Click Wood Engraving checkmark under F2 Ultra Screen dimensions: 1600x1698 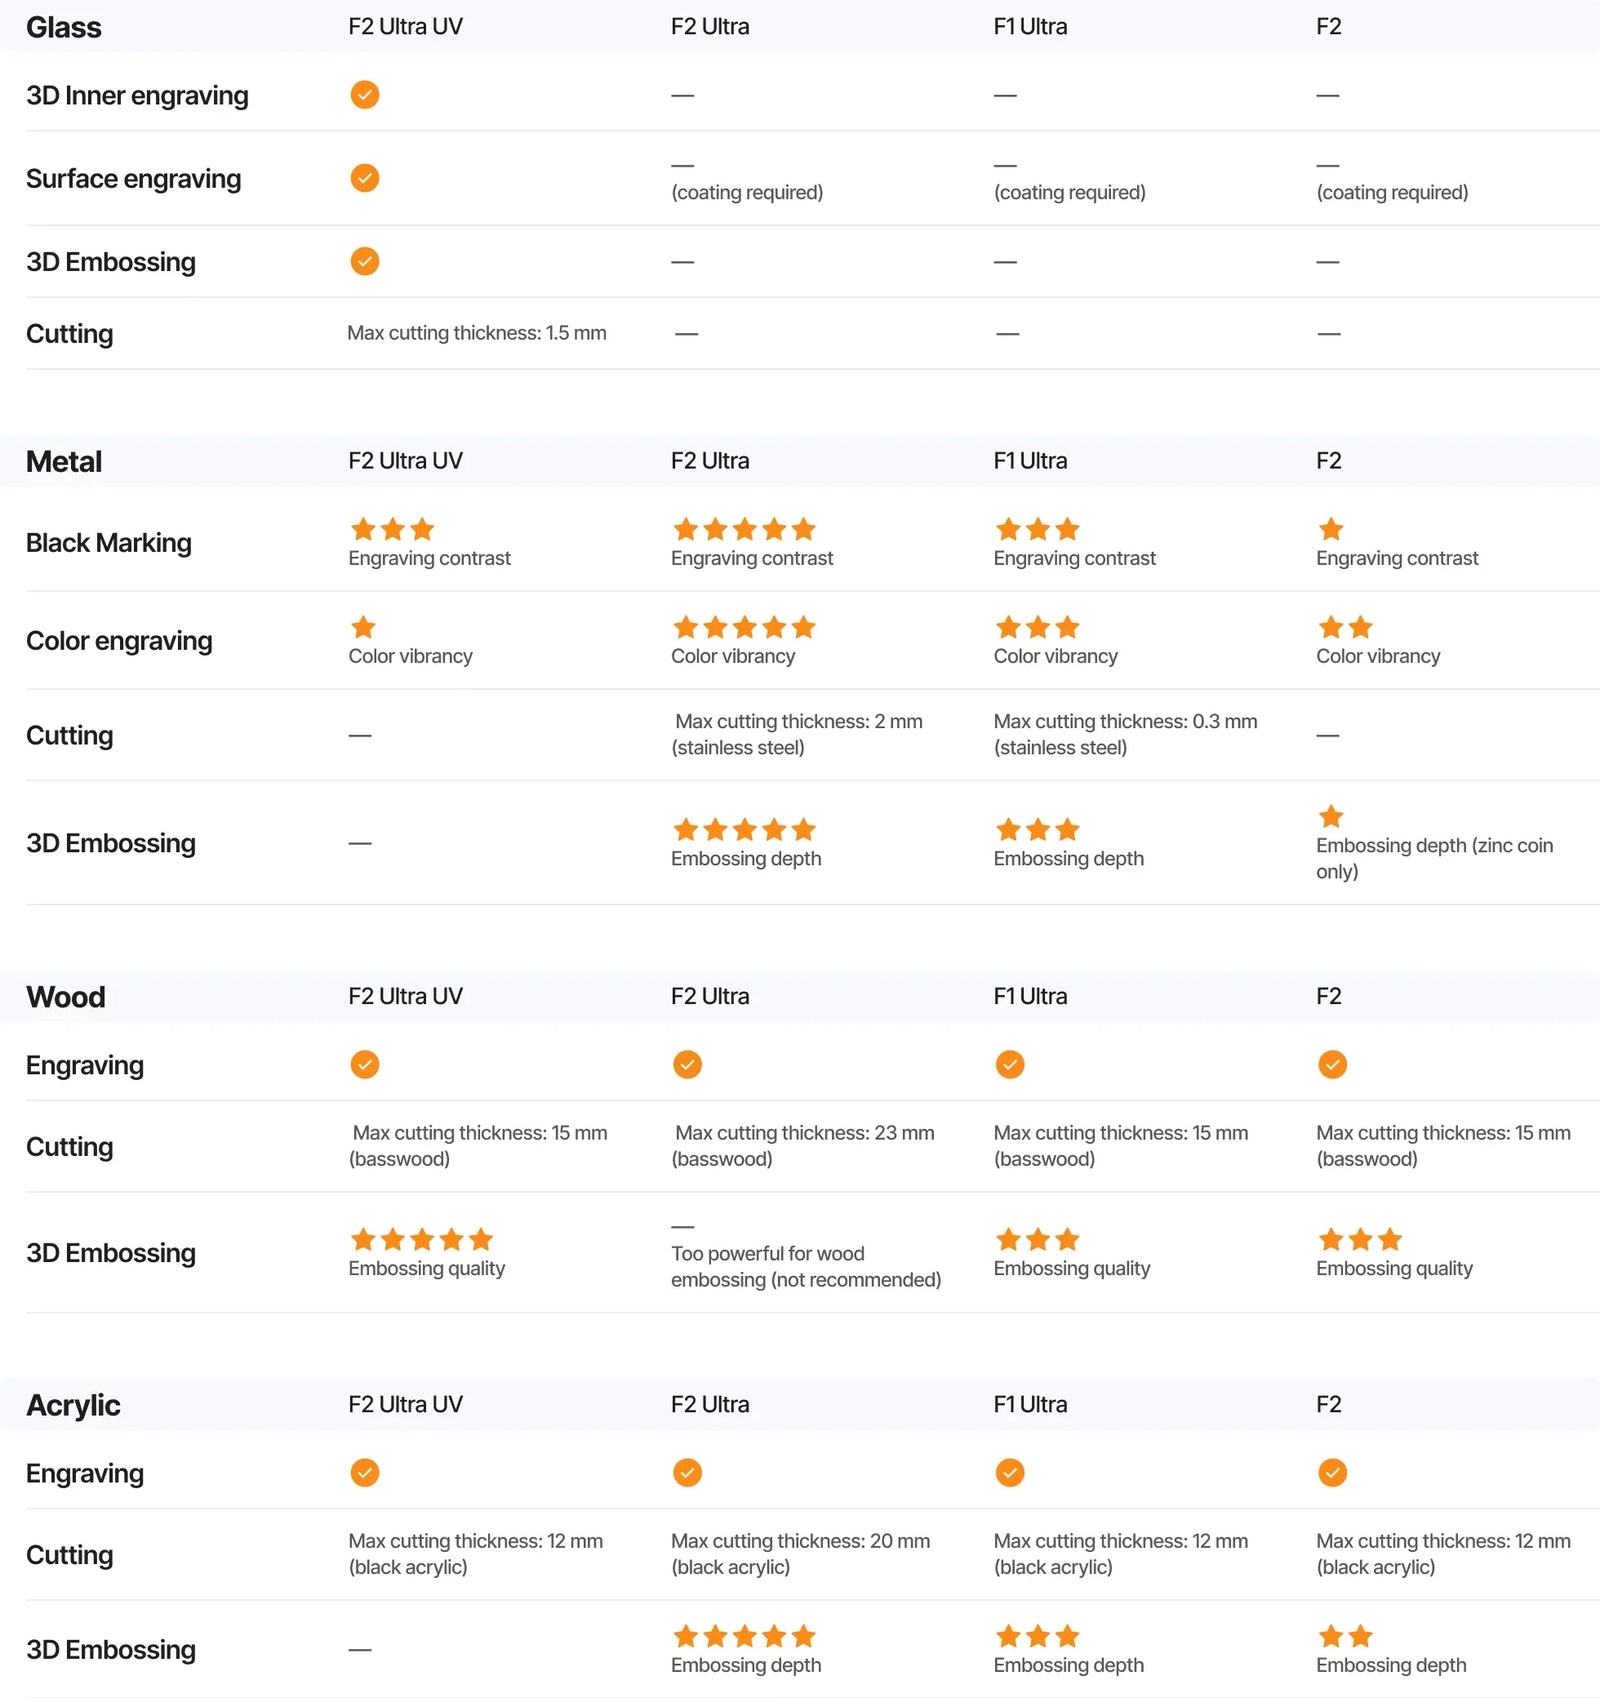tap(687, 1064)
